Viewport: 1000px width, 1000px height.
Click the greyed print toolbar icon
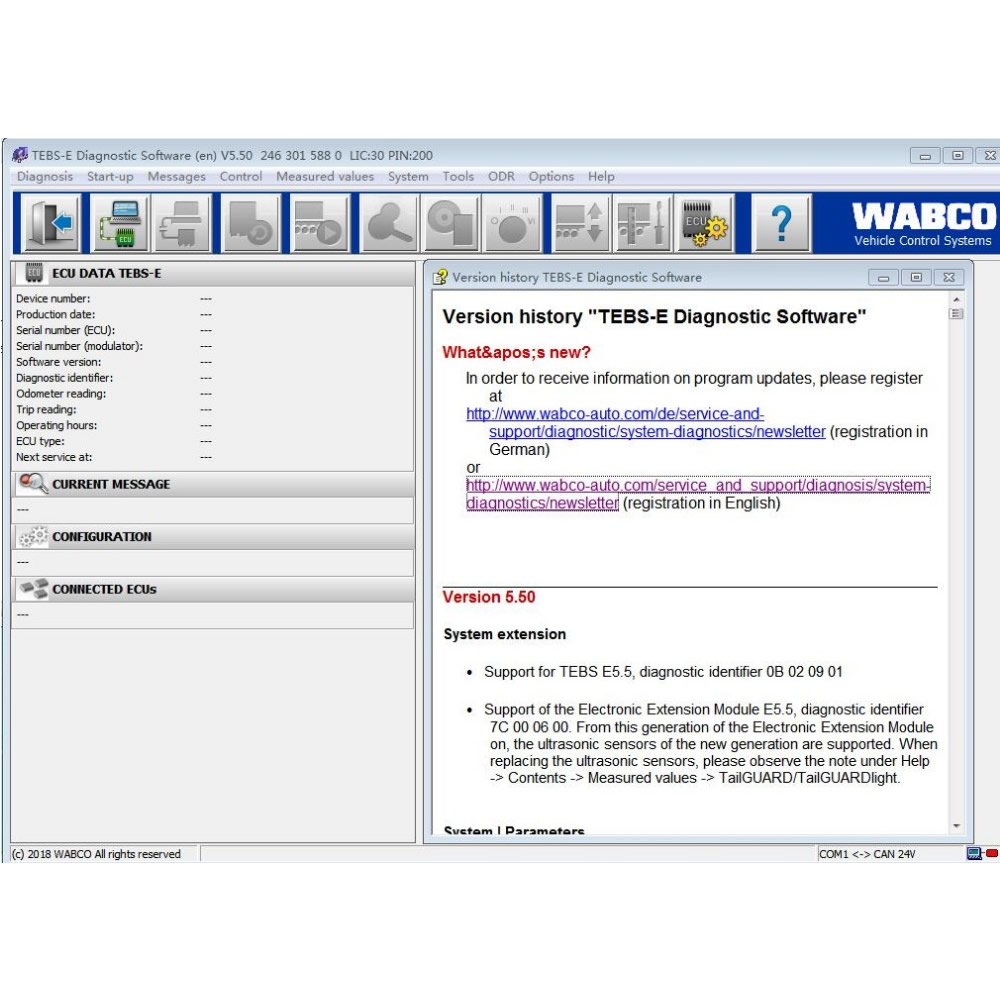[182, 223]
